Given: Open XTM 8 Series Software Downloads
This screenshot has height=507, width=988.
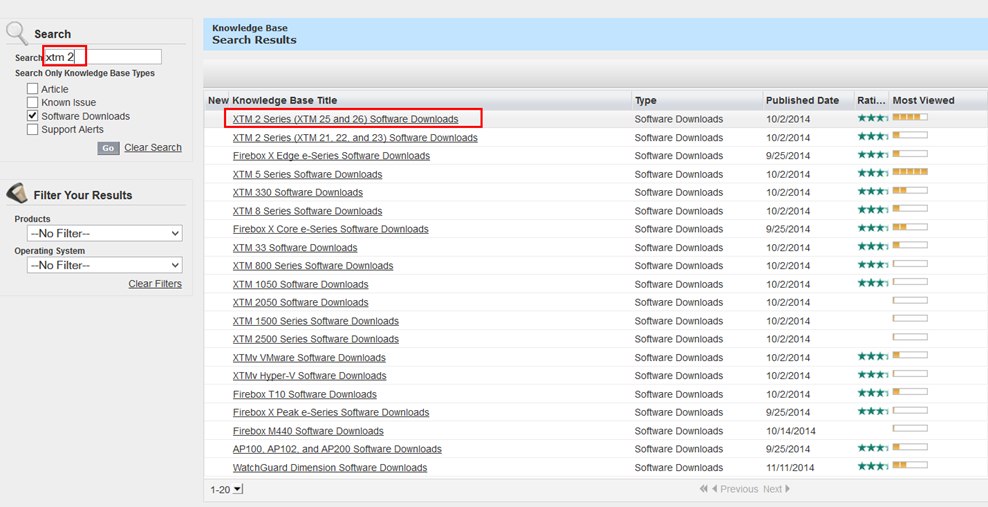Looking at the screenshot, I should (307, 211).
